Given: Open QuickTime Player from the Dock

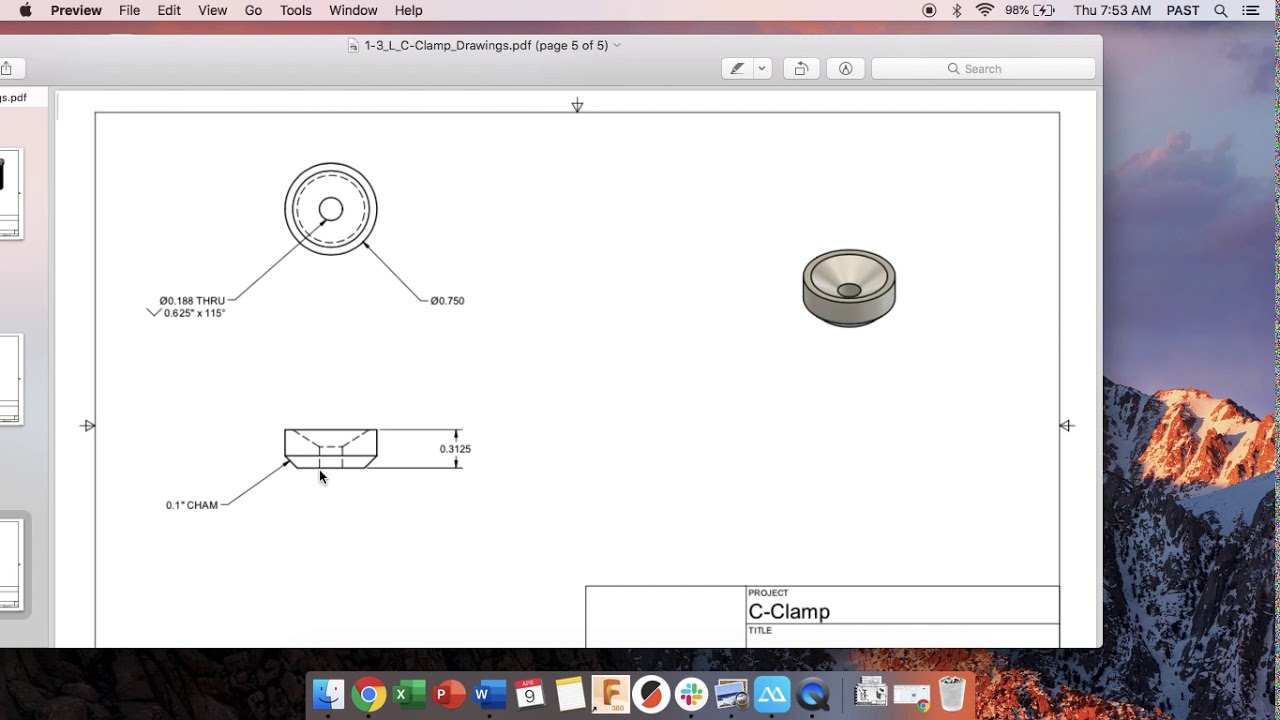Looking at the screenshot, I should pyautogui.click(x=813, y=694).
